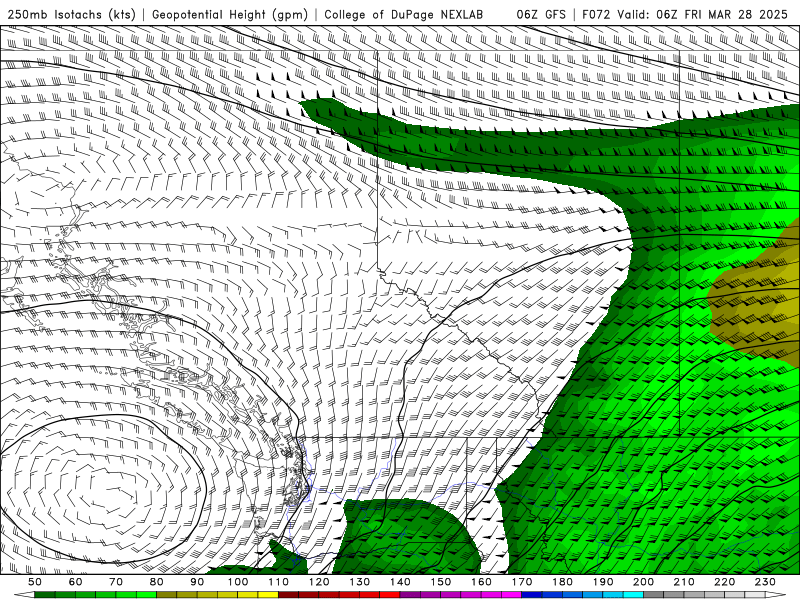This screenshot has width=800, height=600.
Task: Click the lightest gray 225–230 kt swatch
Action: point(755,594)
